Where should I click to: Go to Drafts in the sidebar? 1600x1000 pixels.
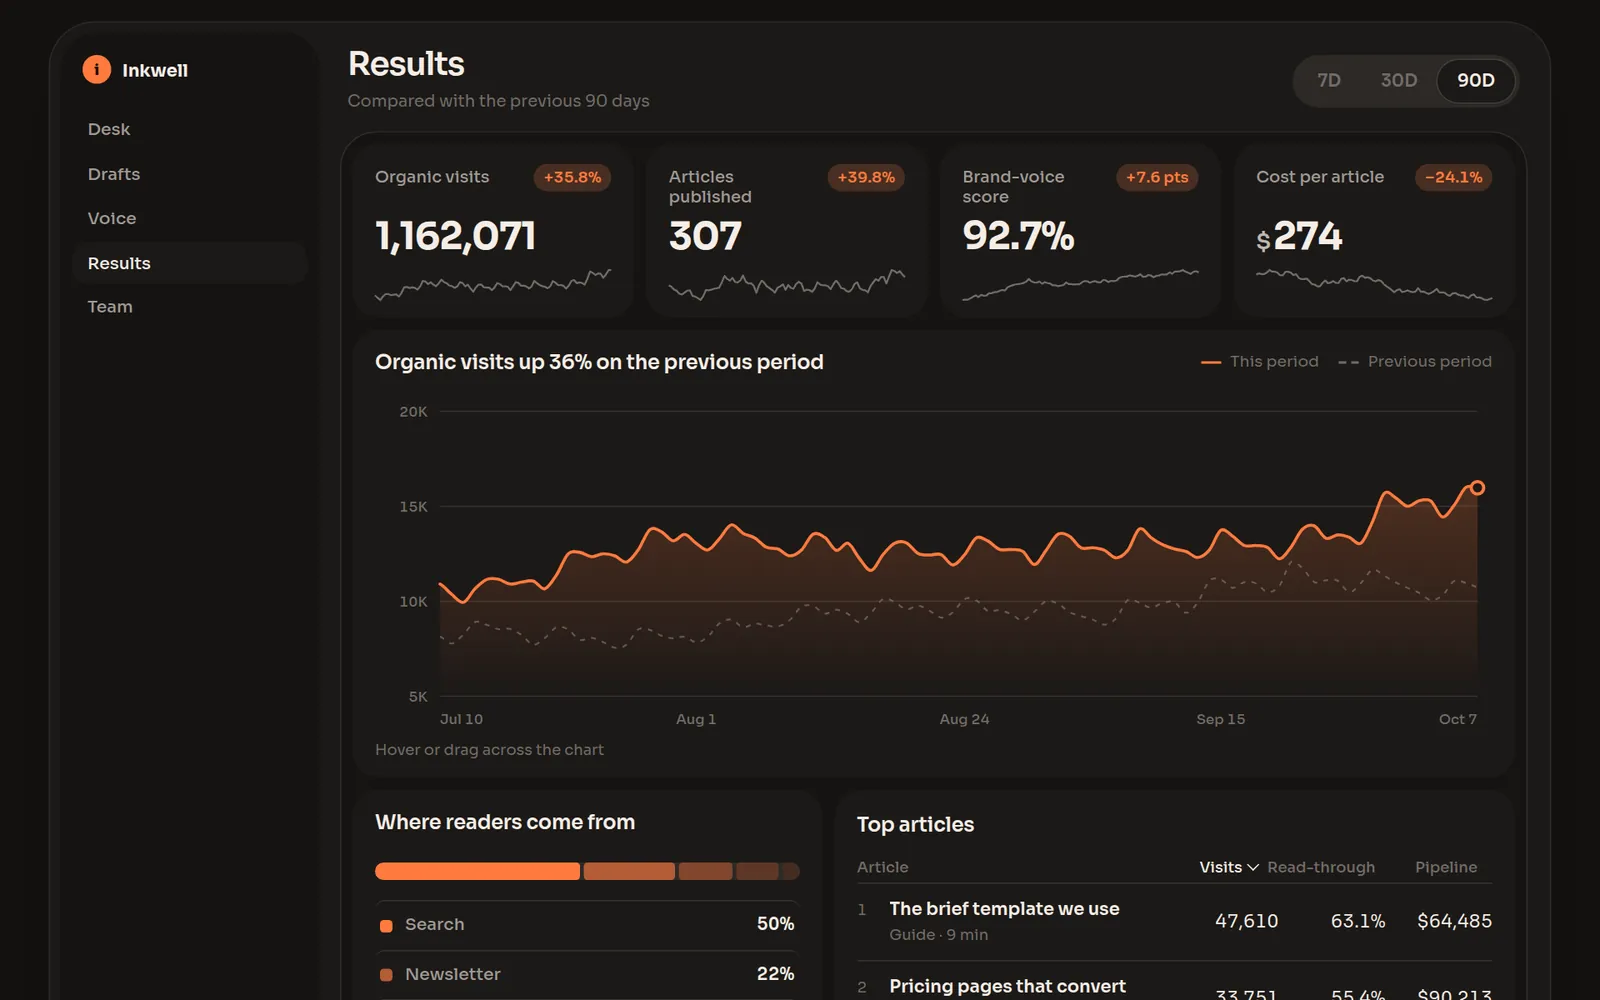click(189, 174)
